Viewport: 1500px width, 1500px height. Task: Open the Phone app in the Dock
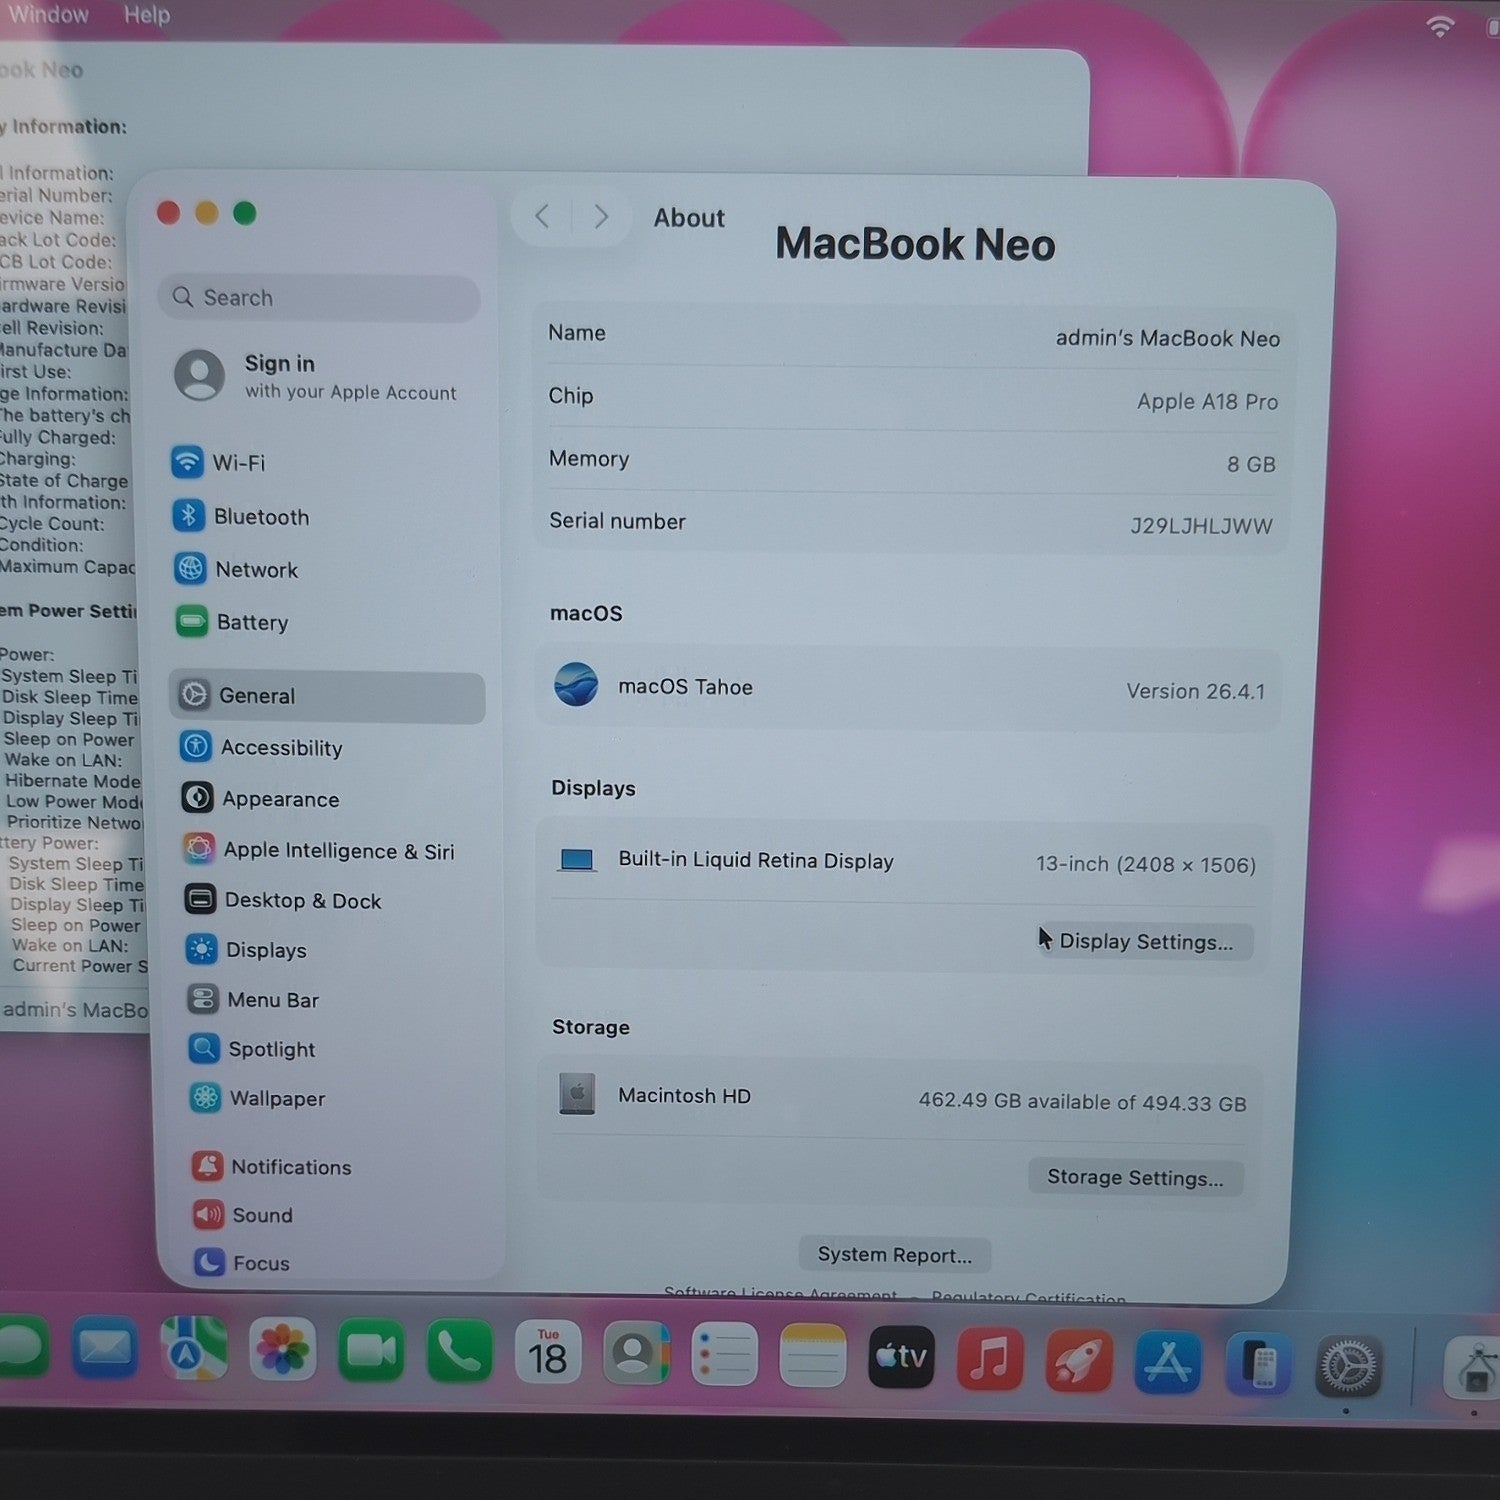coord(460,1352)
